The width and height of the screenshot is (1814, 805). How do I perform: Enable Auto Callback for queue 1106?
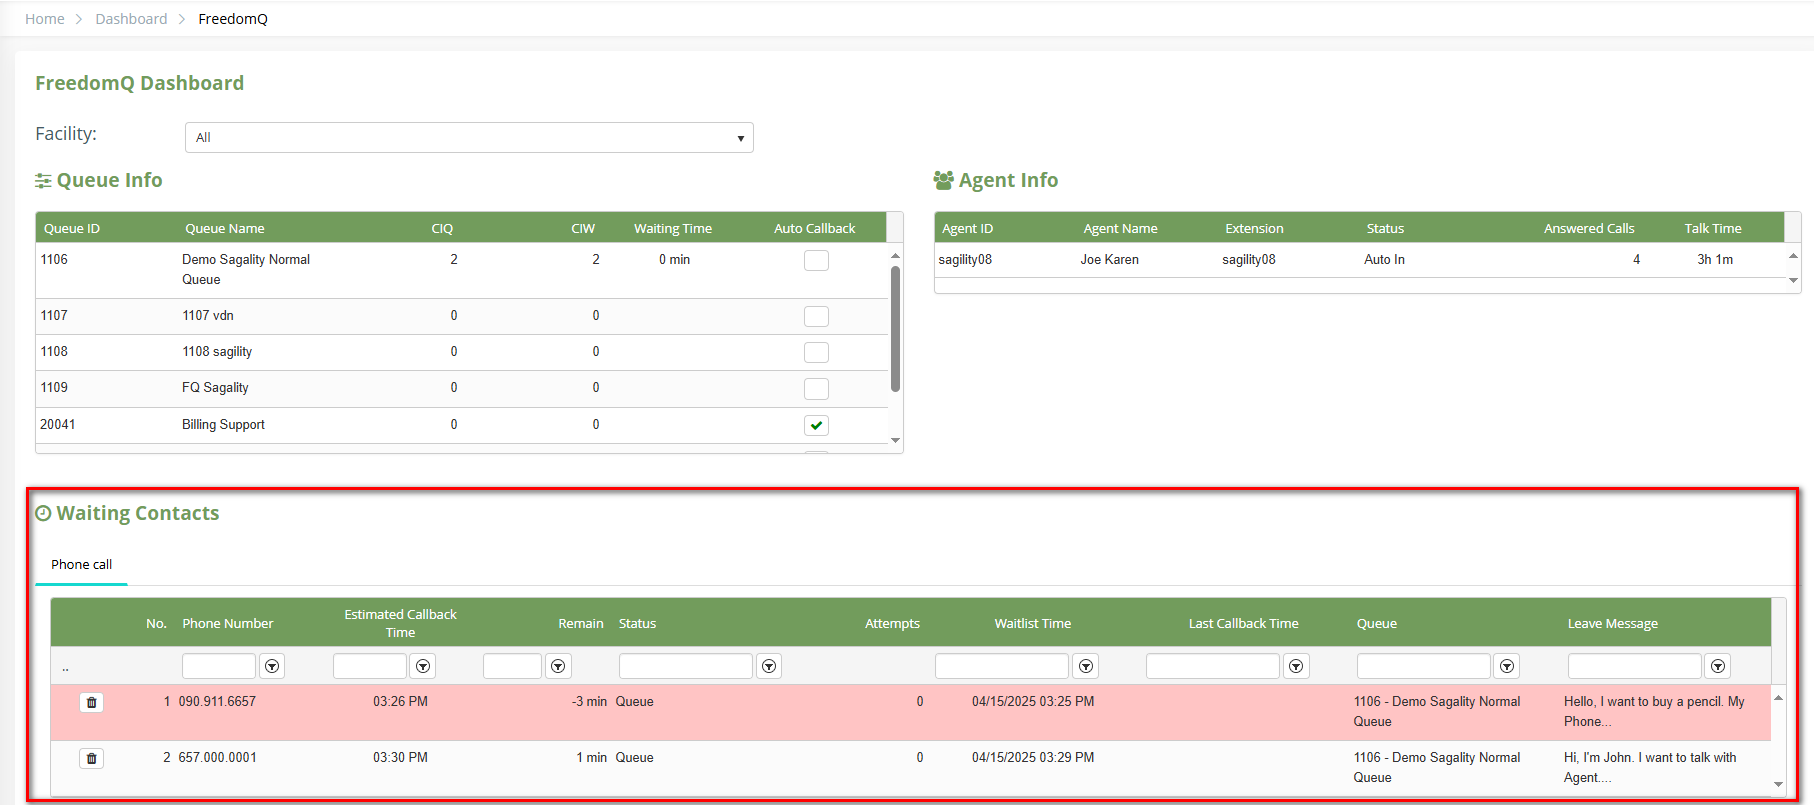pyautogui.click(x=816, y=261)
